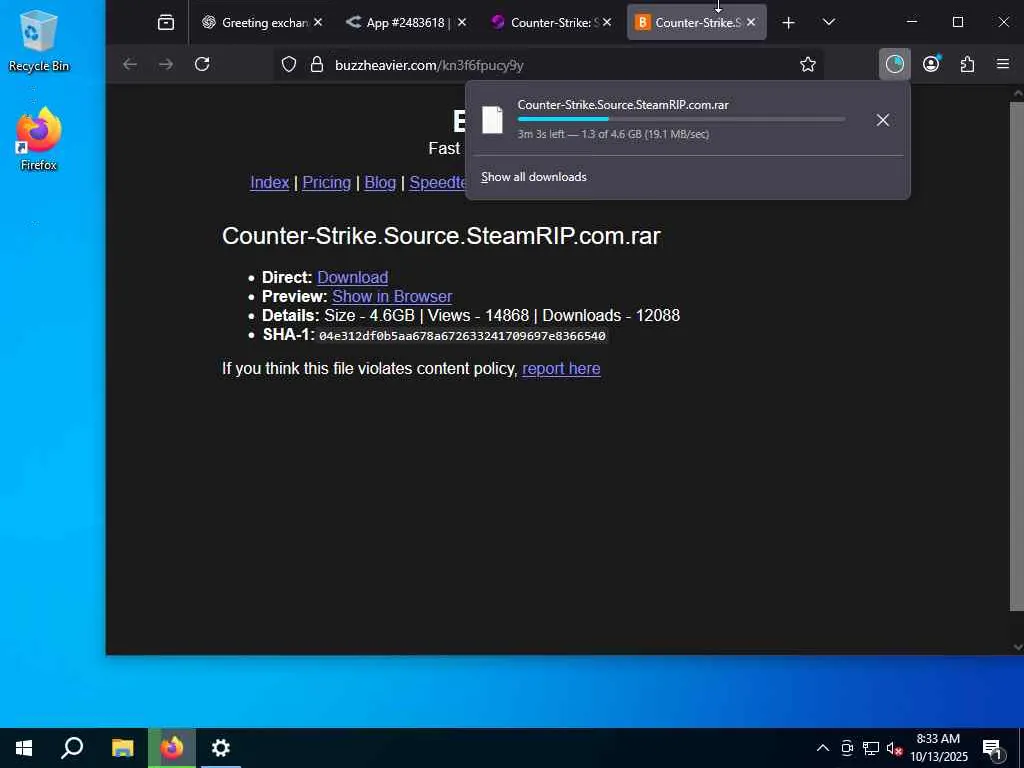
Task: Open tracking protection shield icon
Action: (289, 65)
